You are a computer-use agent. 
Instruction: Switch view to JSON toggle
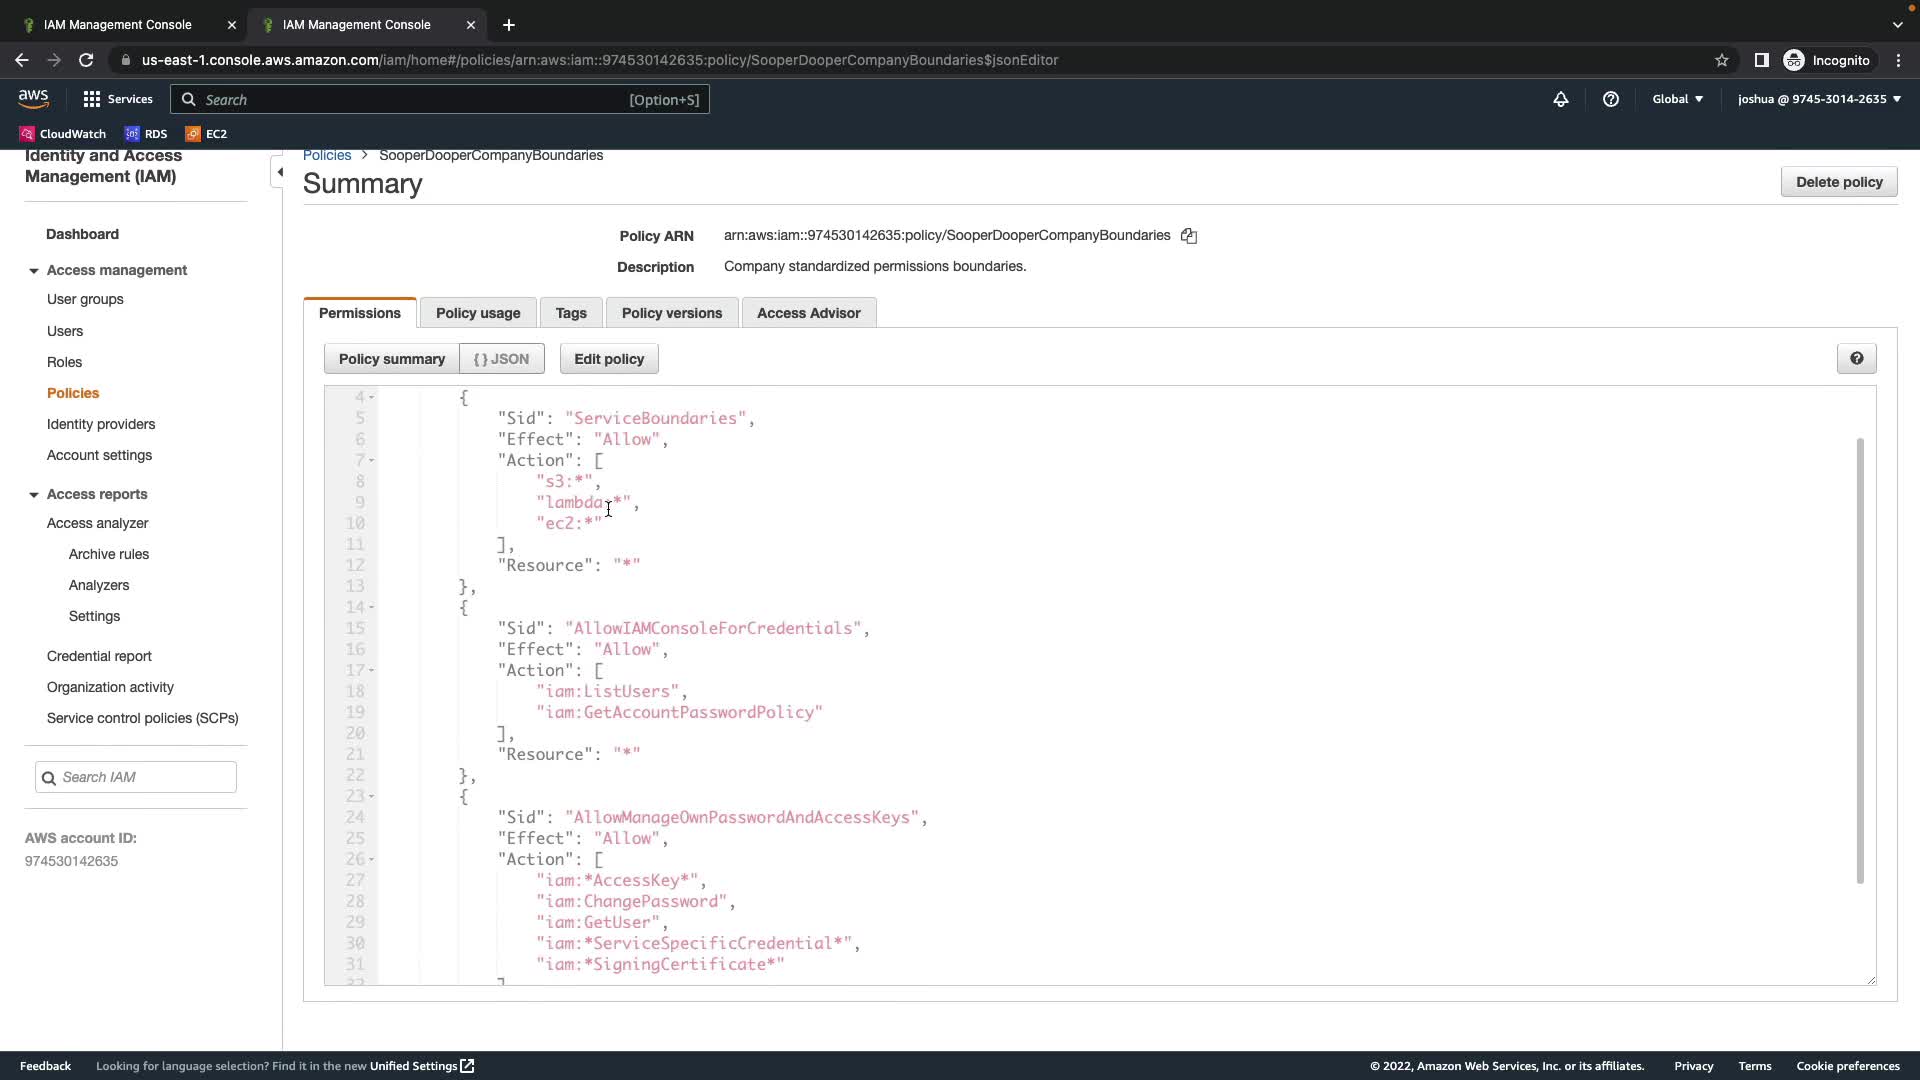click(x=501, y=359)
